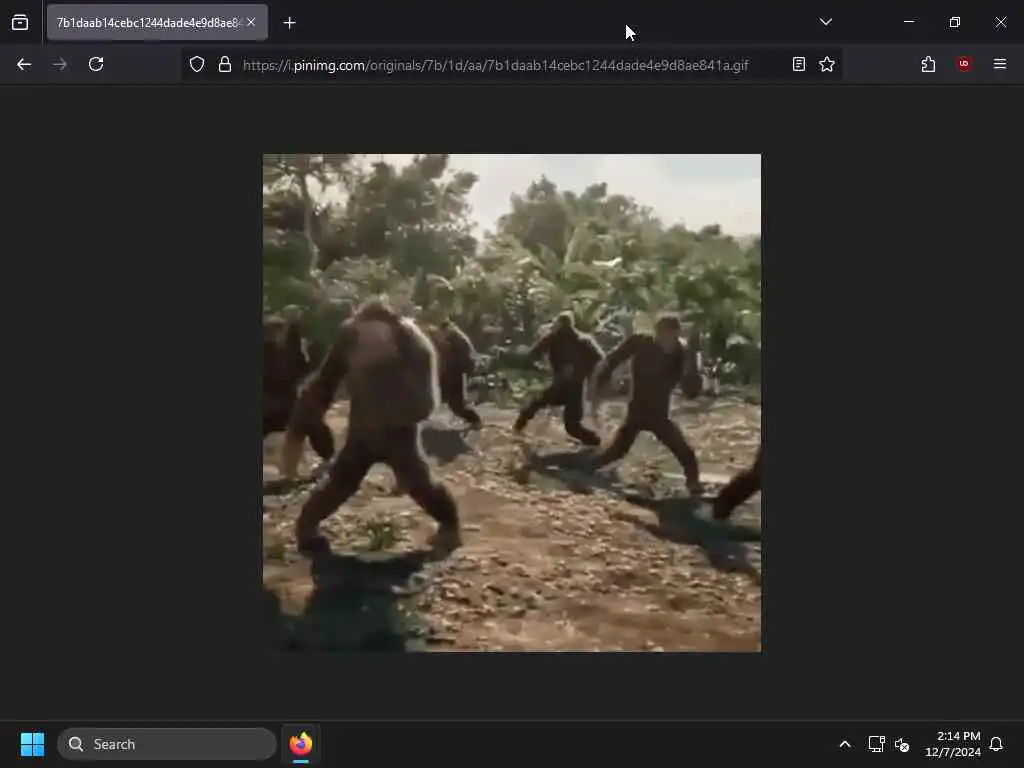Open the Extensions puzzle icon
Screen dimensions: 1024x768
[928, 64]
